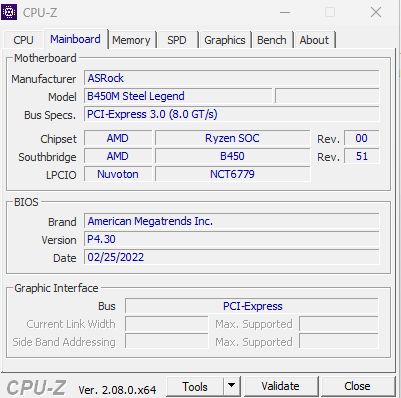Go to the Graphics tab

tap(225, 40)
